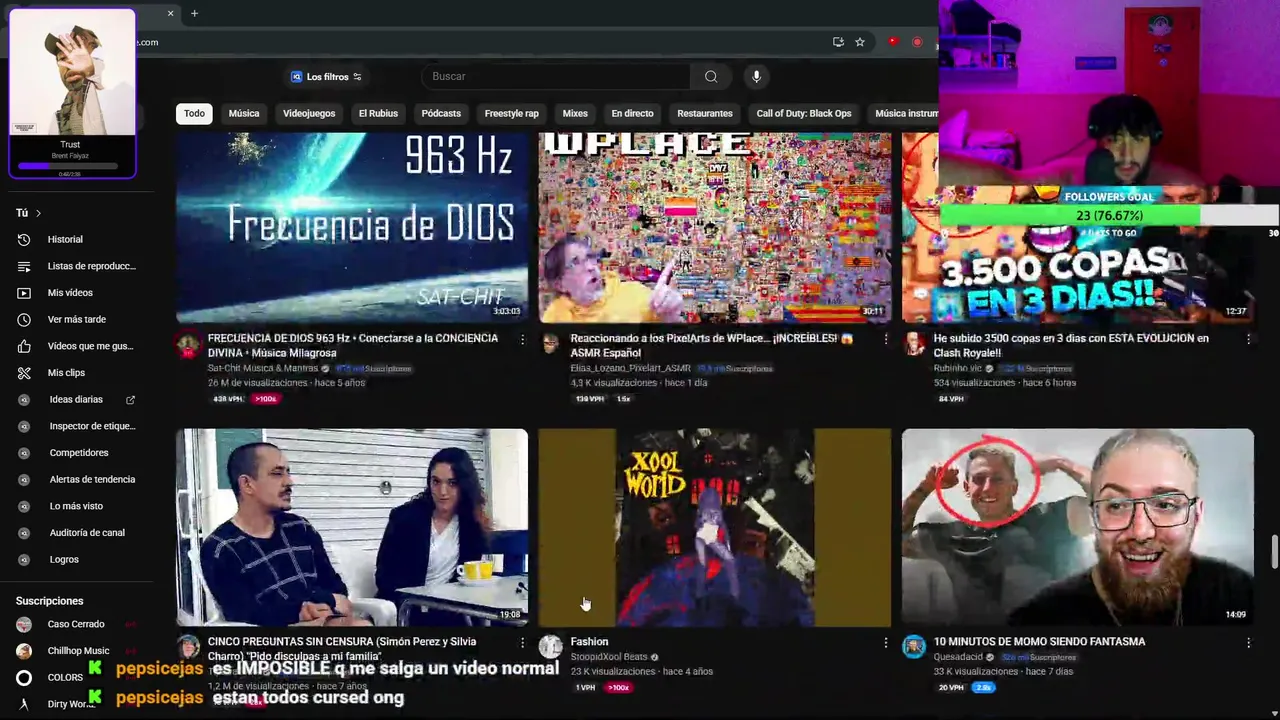The image size is (1280, 720).
Task: Open Alertas de tendencia in sidebar
Action: pos(92,479)
